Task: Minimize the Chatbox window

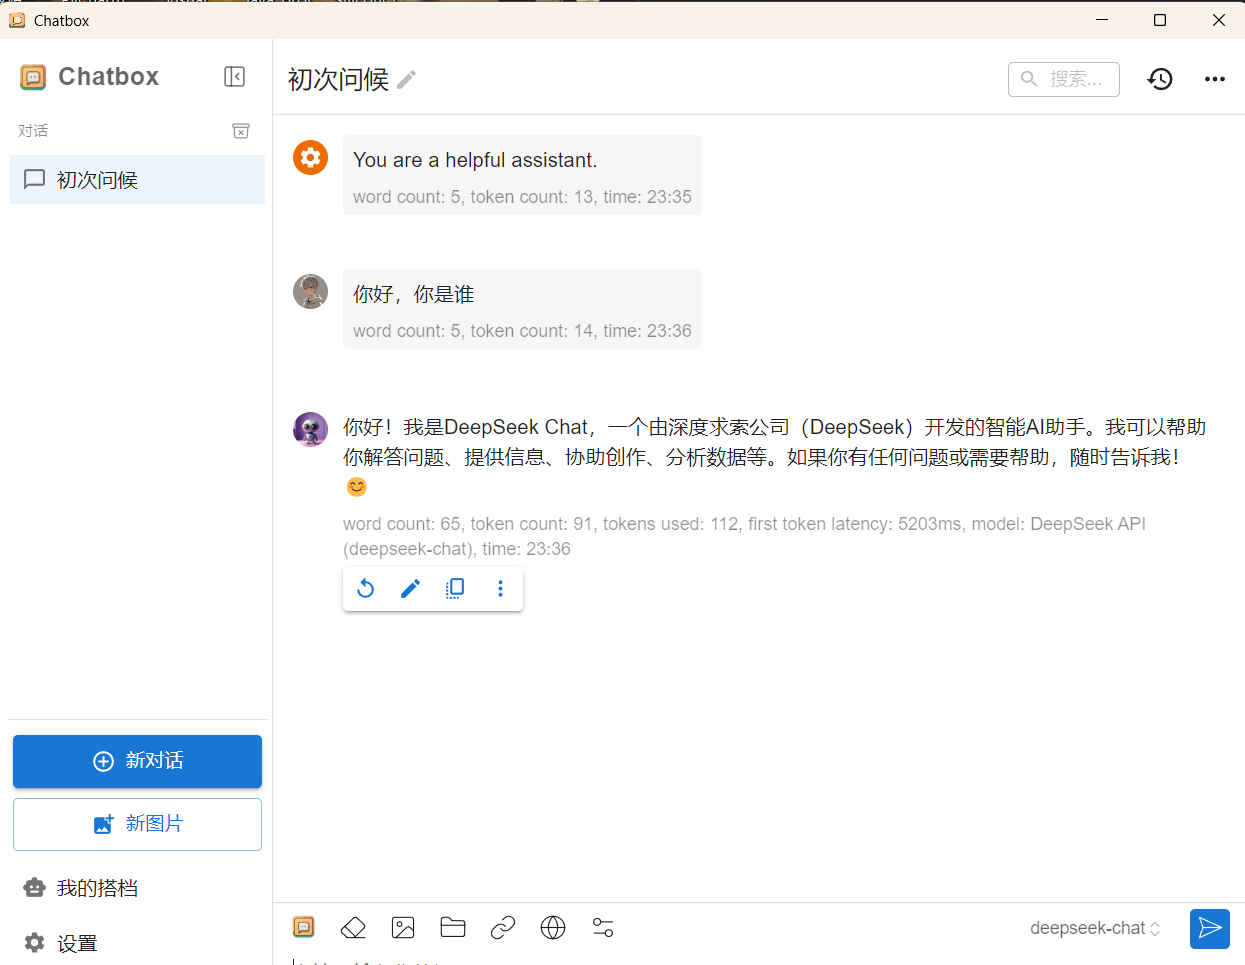Action: coord(1102,20)
